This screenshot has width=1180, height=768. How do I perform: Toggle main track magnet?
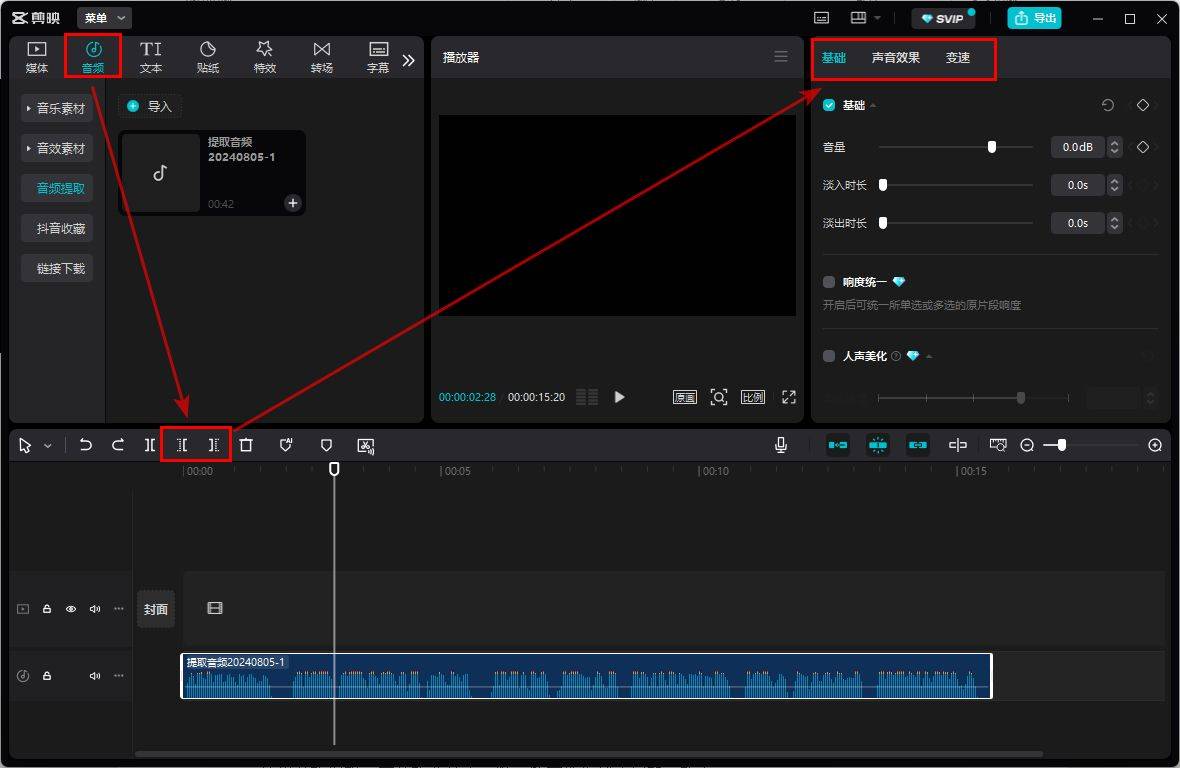(838, 445)
